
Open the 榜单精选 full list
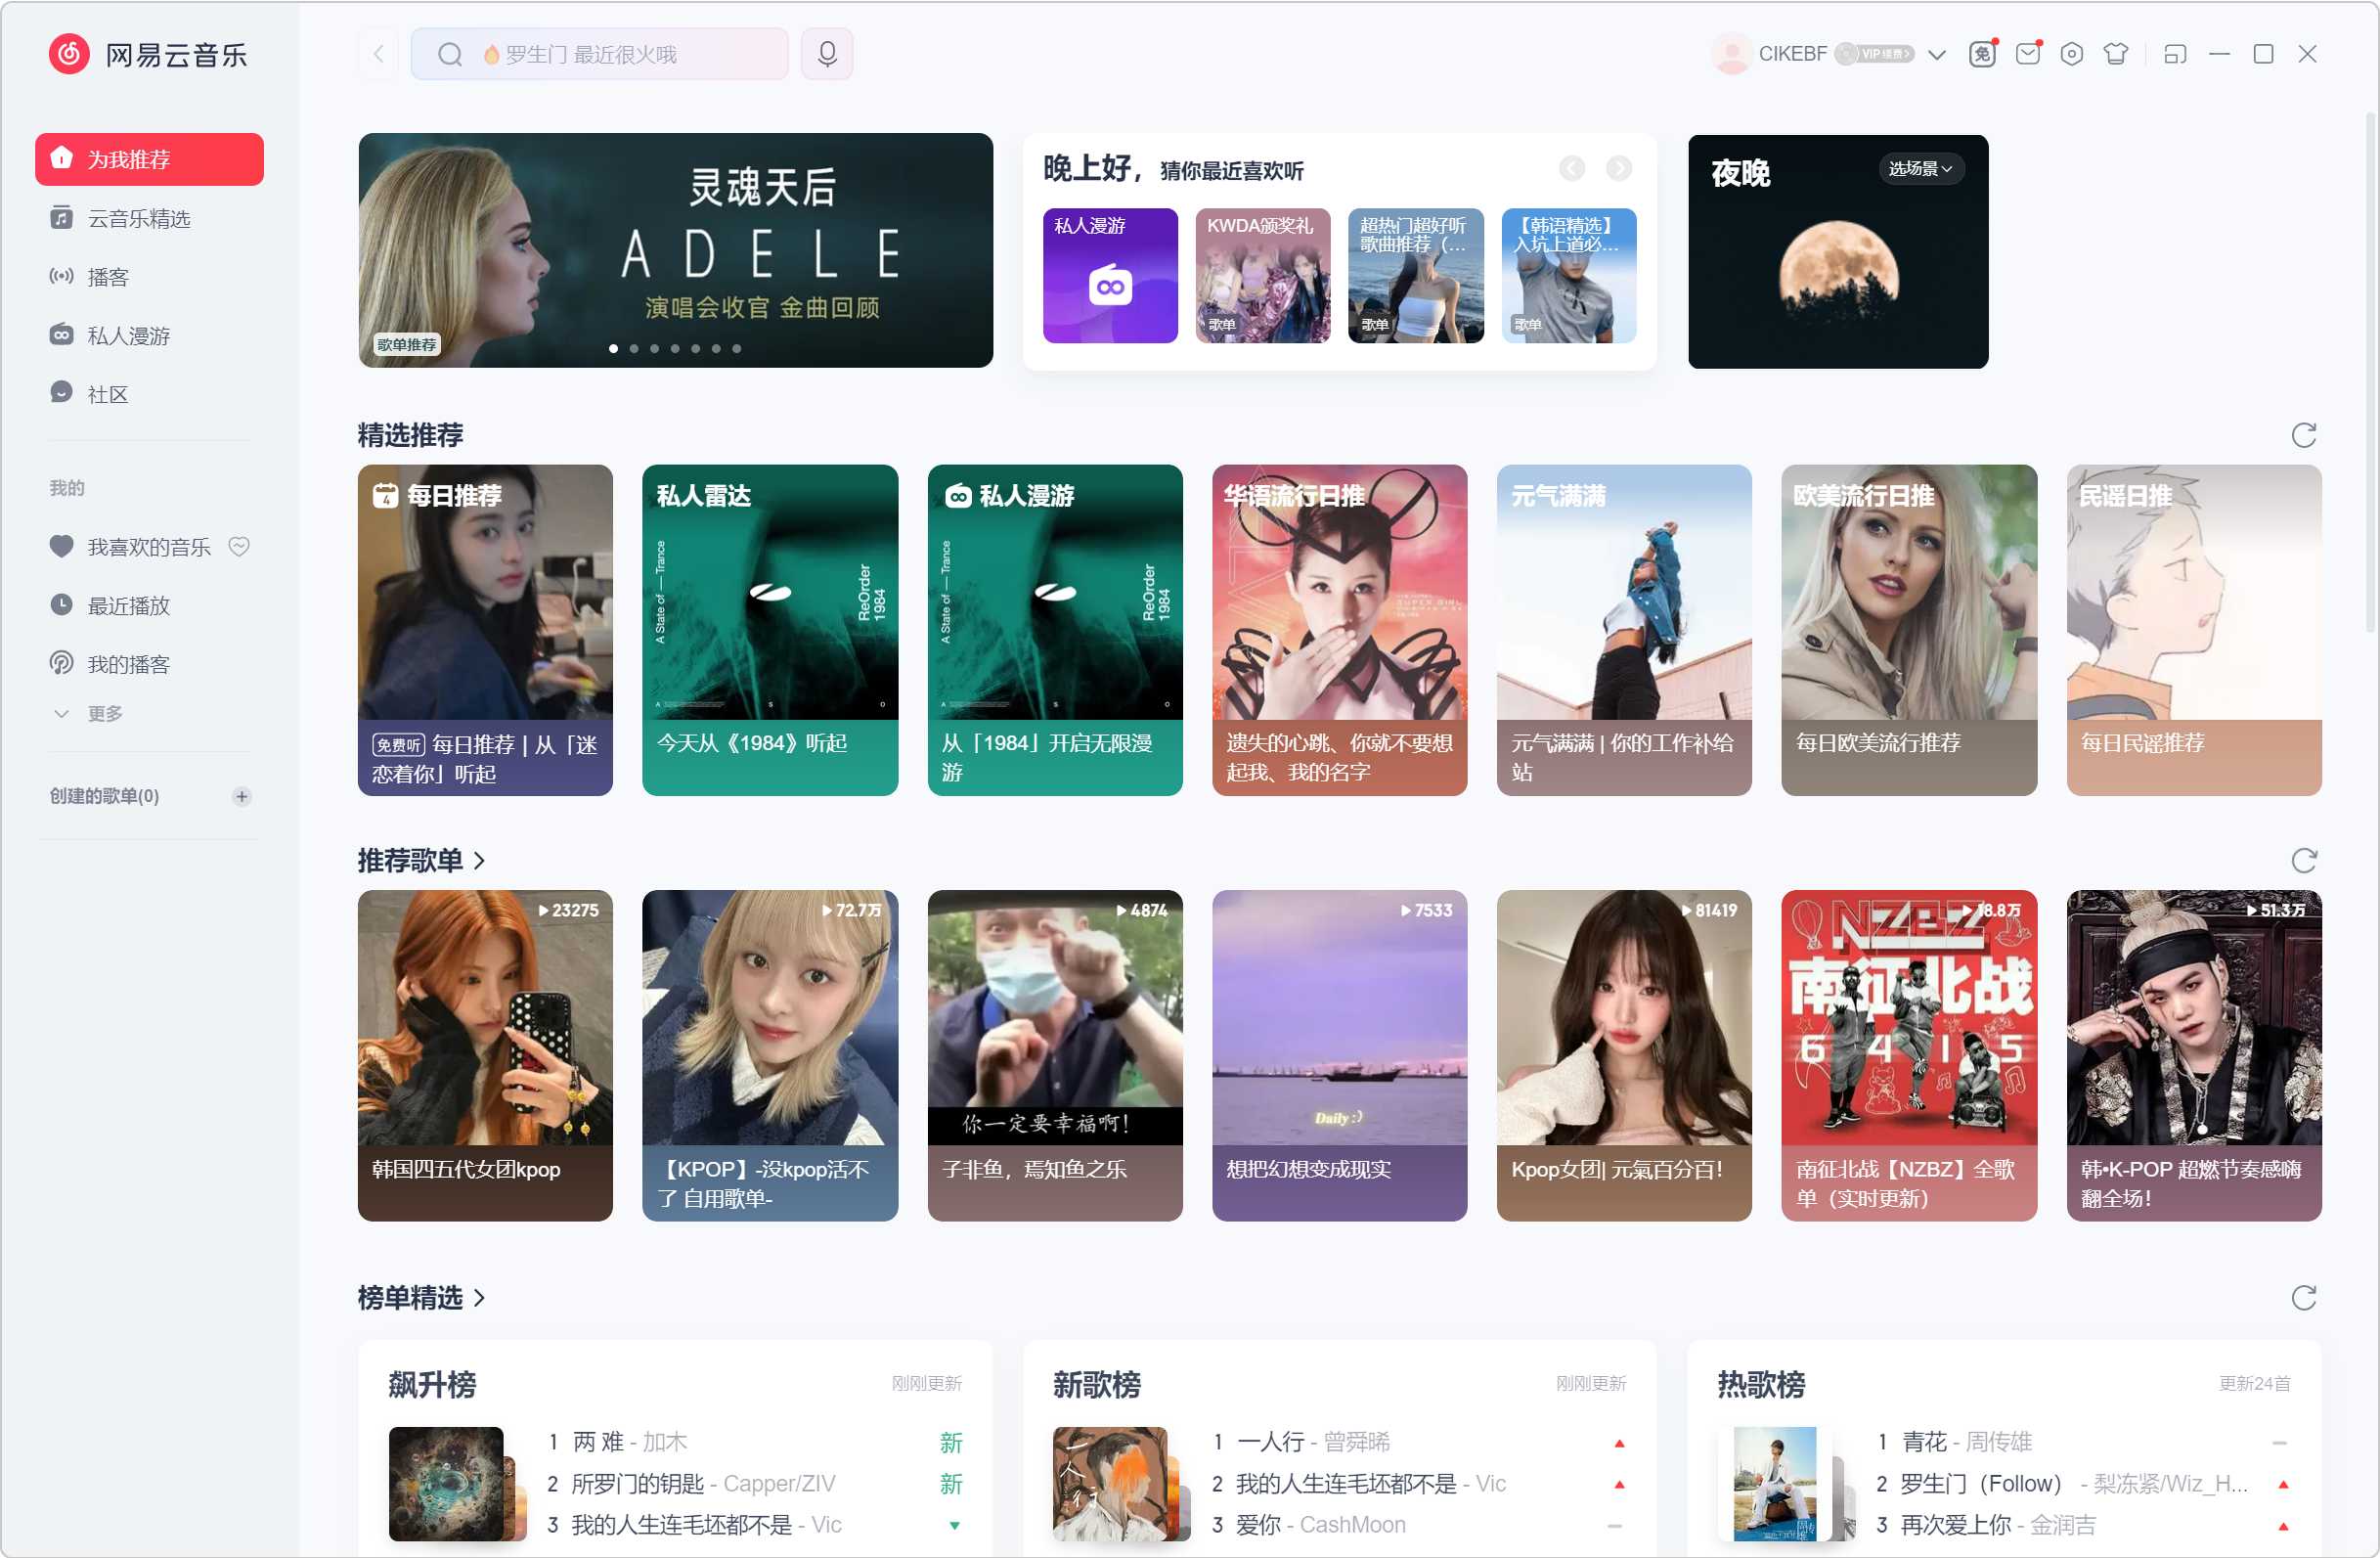[x=421, y=1297]
